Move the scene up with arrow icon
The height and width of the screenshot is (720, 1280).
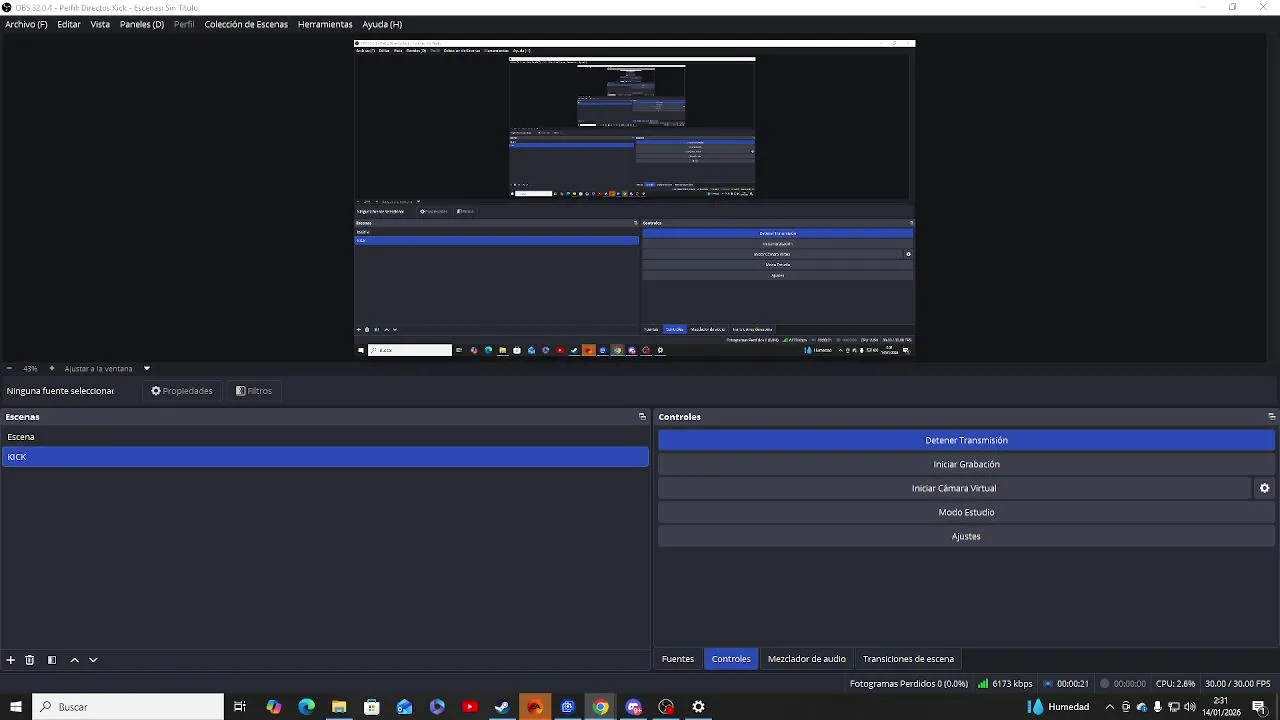(x=74, y=660)
